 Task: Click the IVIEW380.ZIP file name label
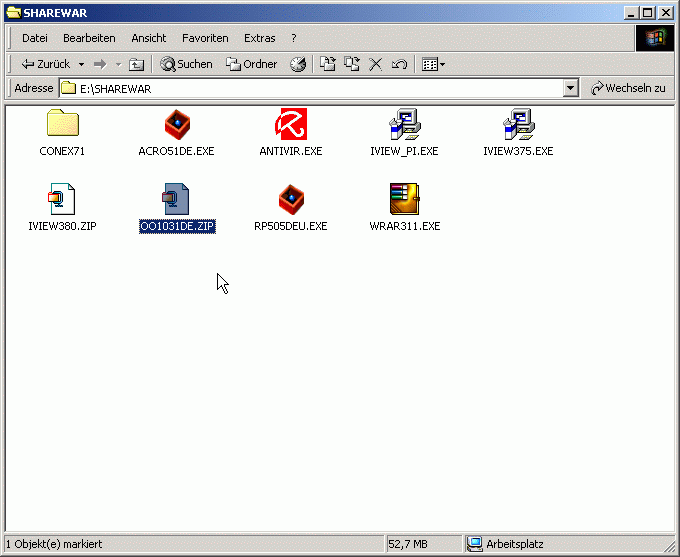(62, 226)
